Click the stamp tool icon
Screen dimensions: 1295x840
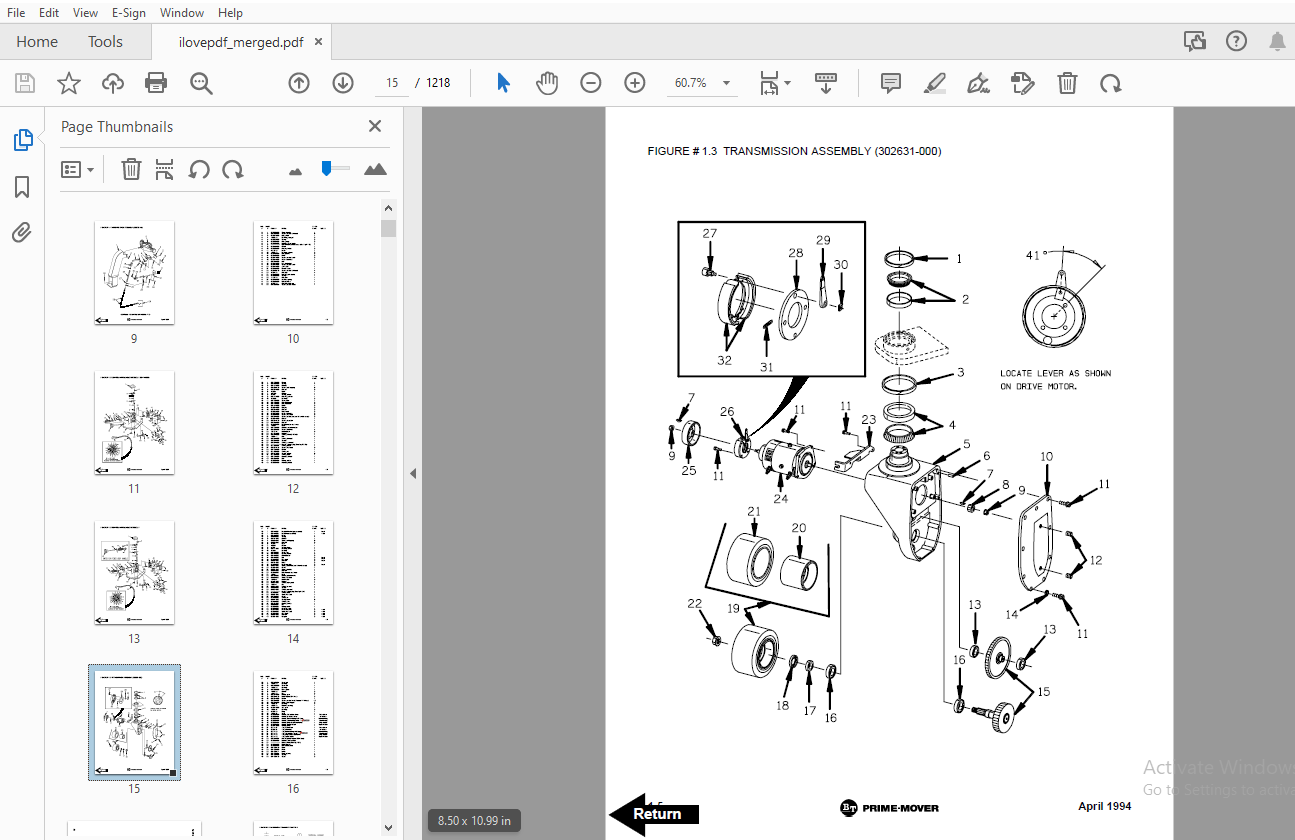pos(1022,83)
